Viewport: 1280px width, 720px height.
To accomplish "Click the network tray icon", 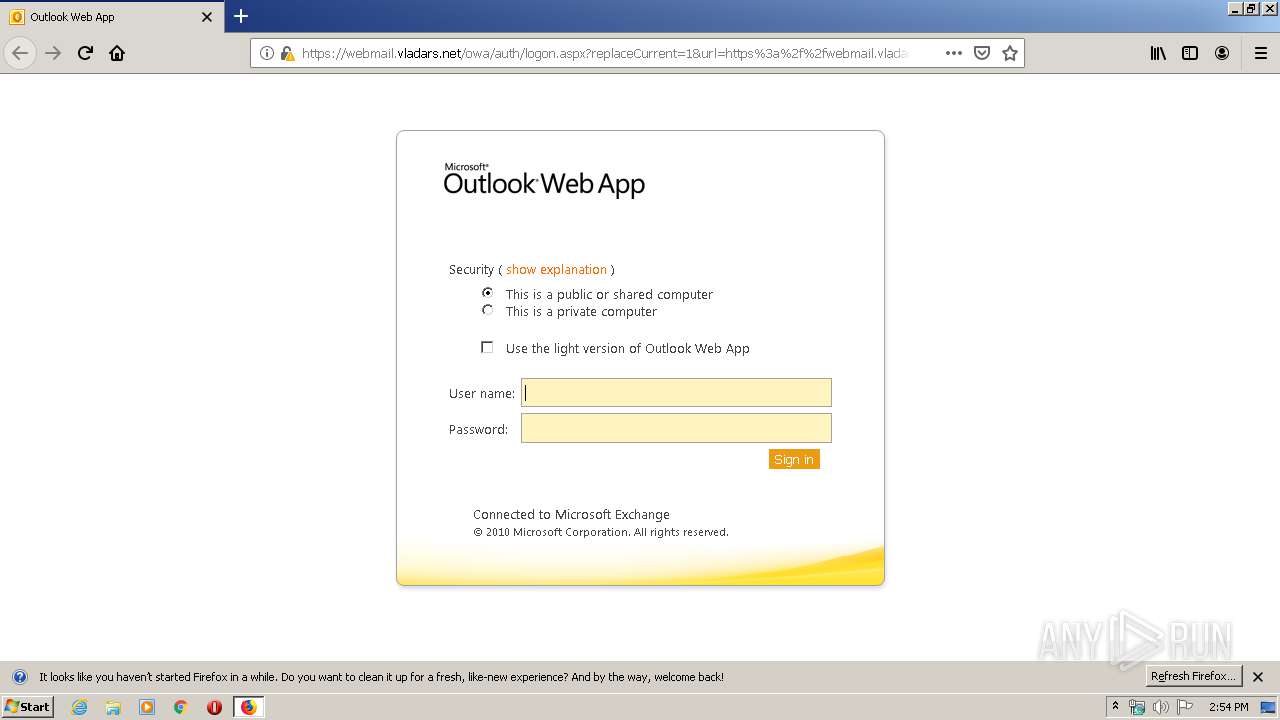I will pos(1137,707).
